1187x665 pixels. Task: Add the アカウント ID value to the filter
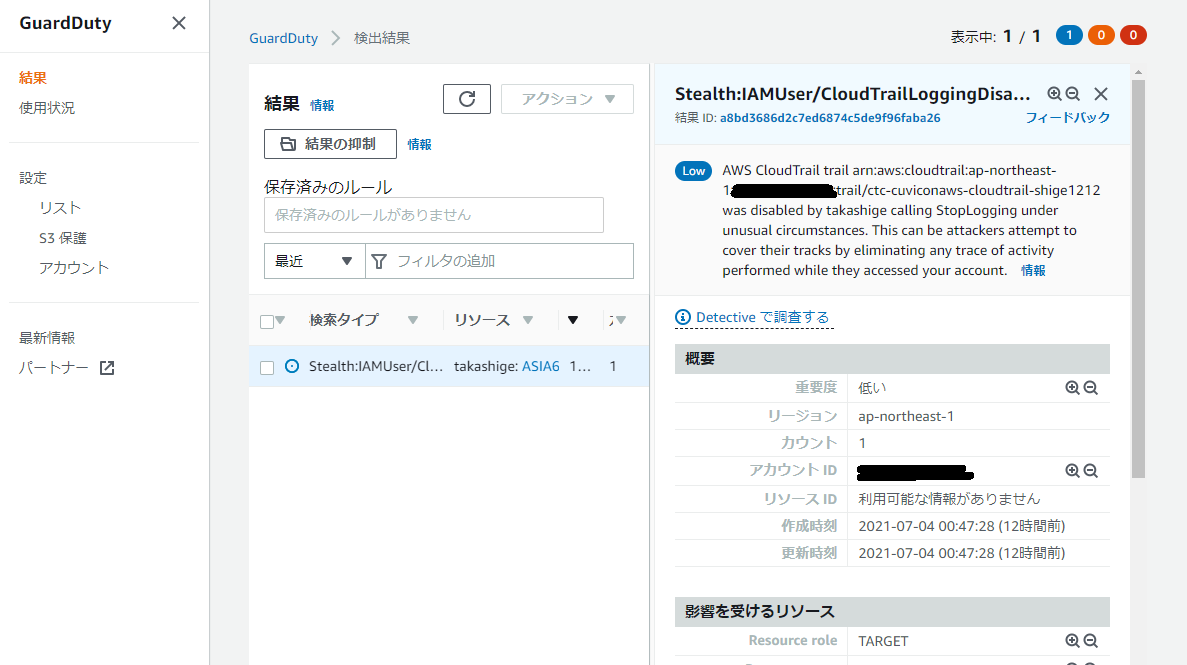pyautogui.click(x=1072, y=470)
